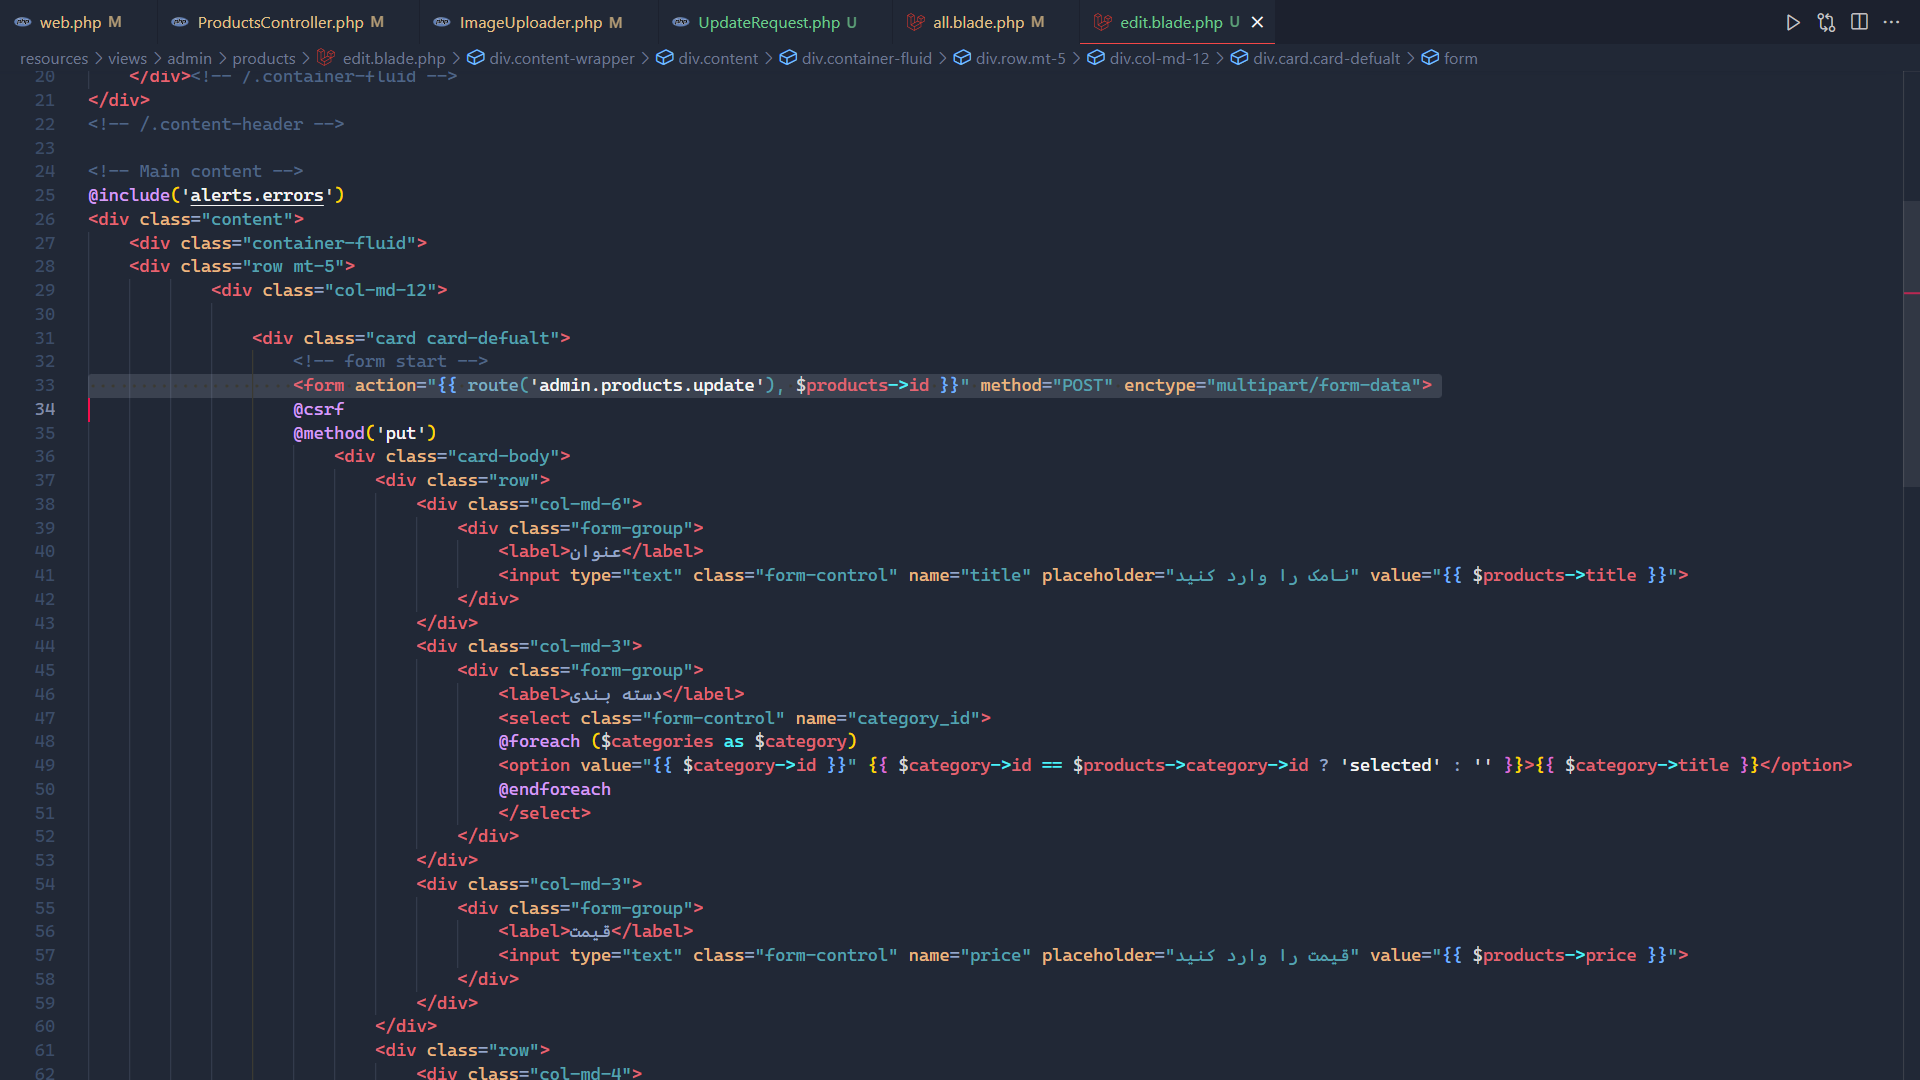Click the views breadcrumb
The height and width of the screenshot is (1080, 1920).
click(127, 58)
